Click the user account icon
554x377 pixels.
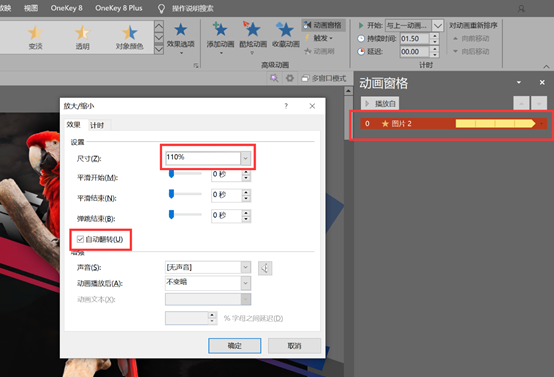click(x=521, y=9)
